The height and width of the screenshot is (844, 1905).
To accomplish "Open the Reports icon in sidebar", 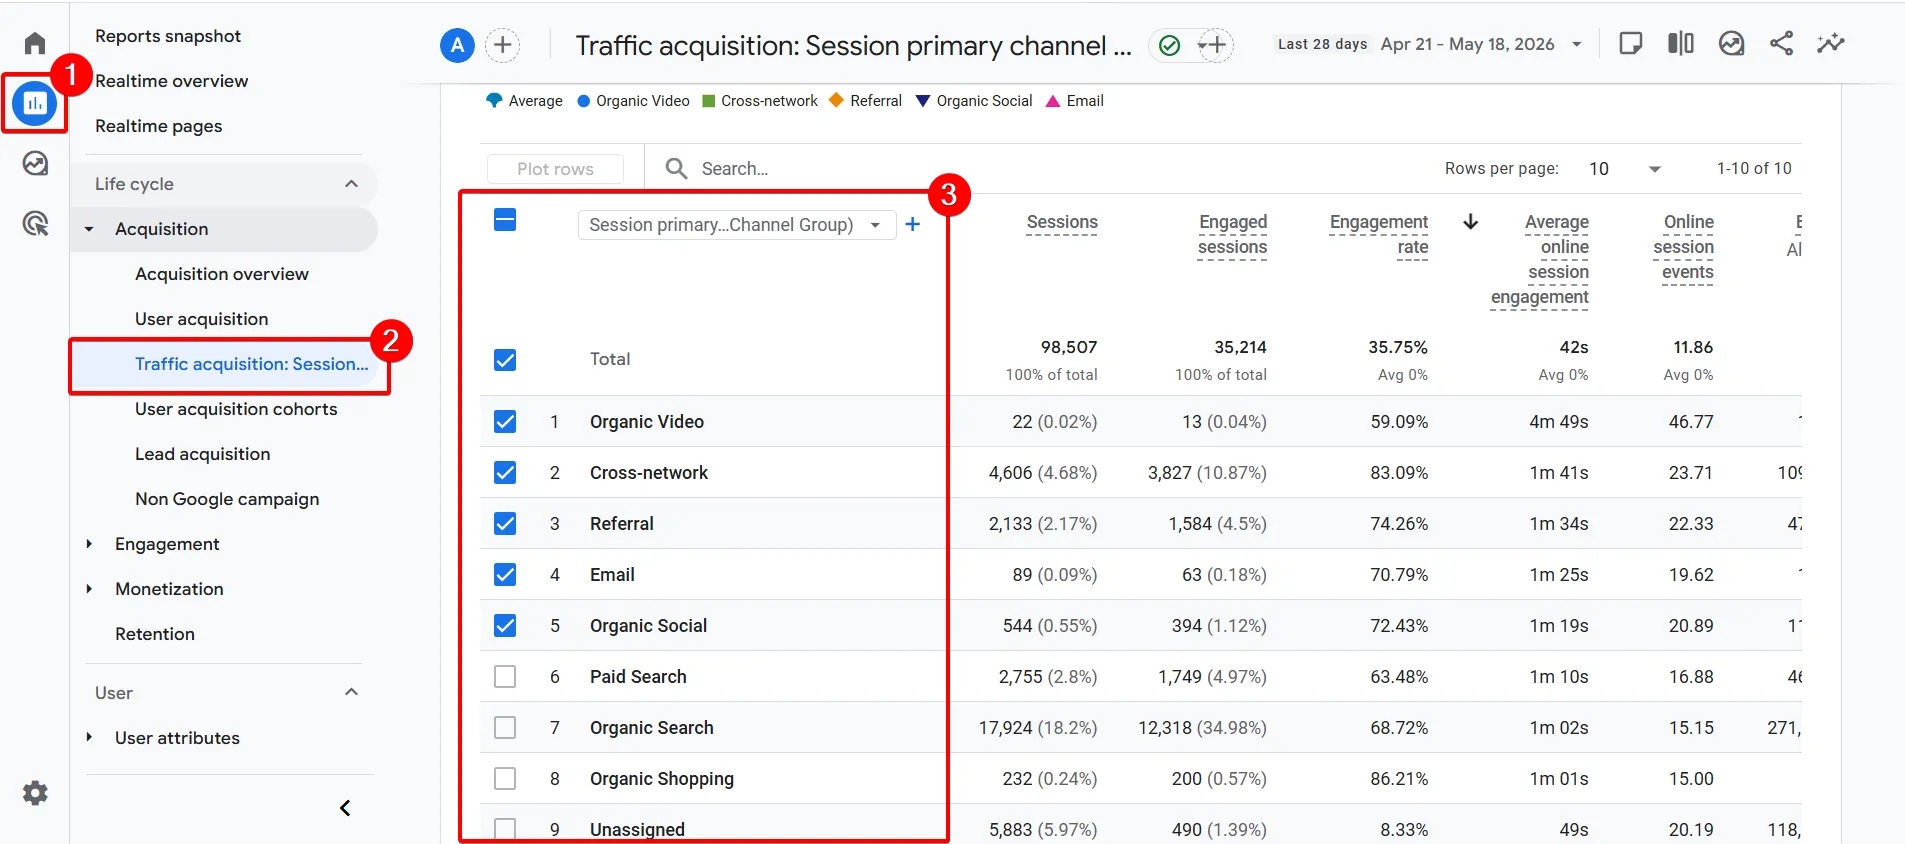I will (x=35, y=102).
